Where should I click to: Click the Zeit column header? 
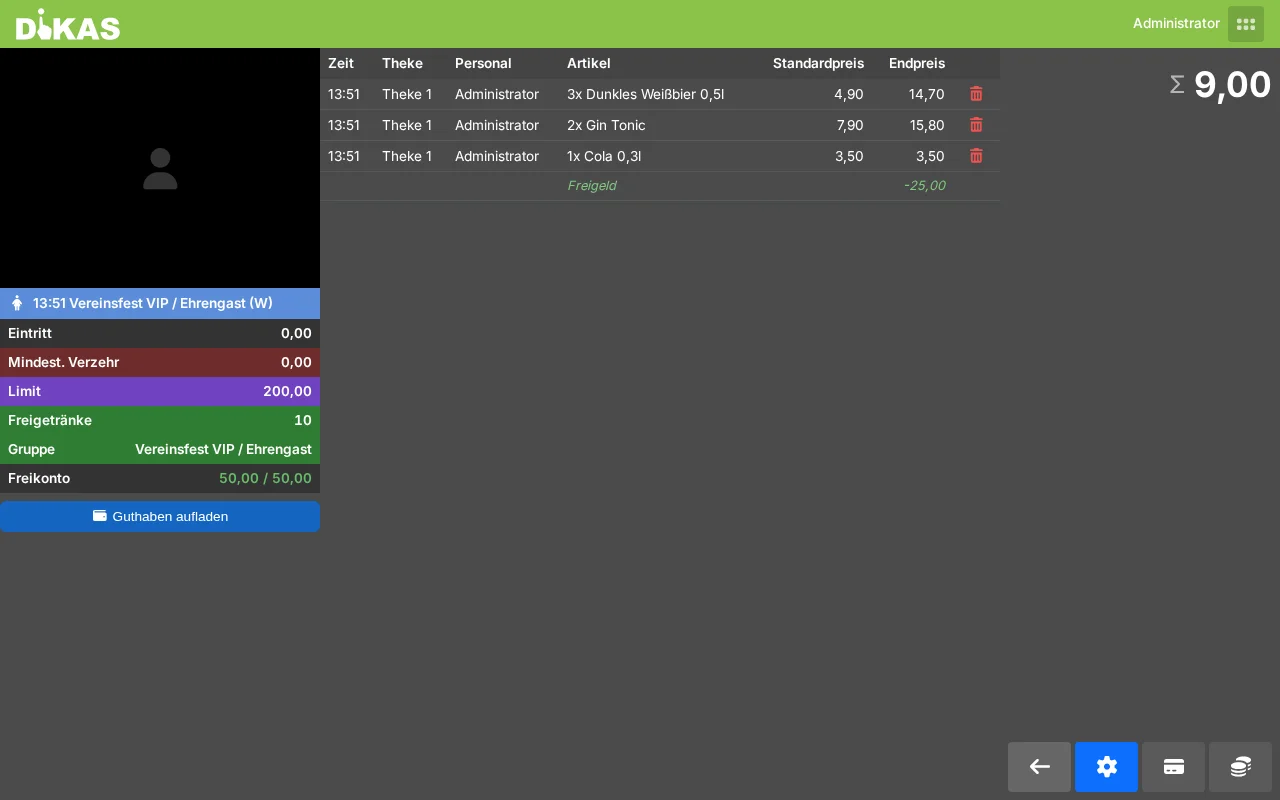[341, 63]
